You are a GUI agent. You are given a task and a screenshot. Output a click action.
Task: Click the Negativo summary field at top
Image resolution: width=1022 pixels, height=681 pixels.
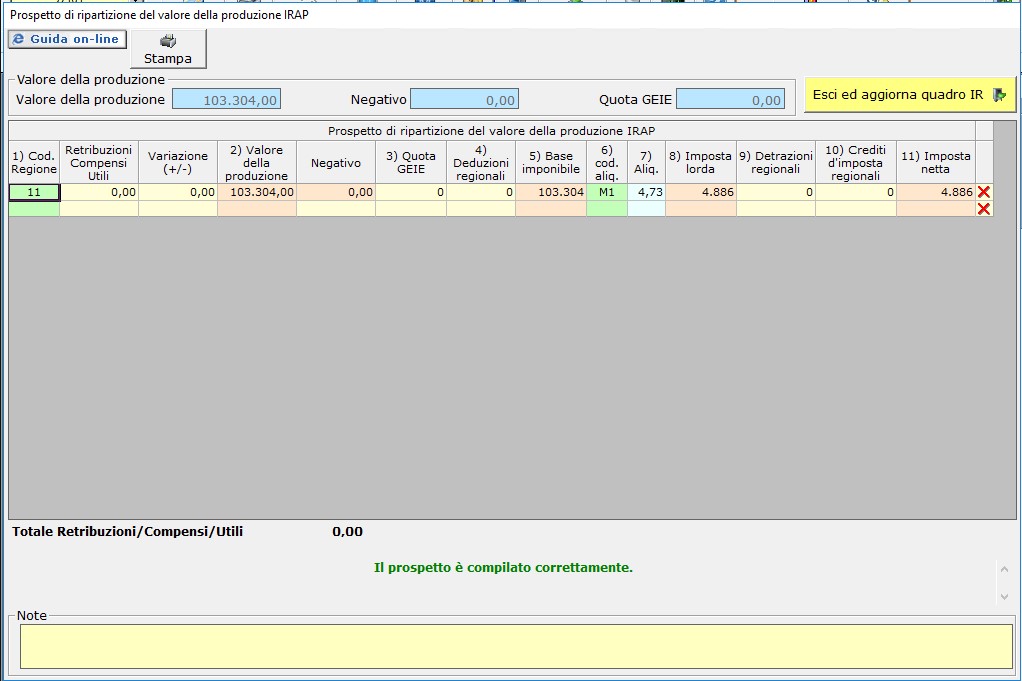[x=465, y=100]
